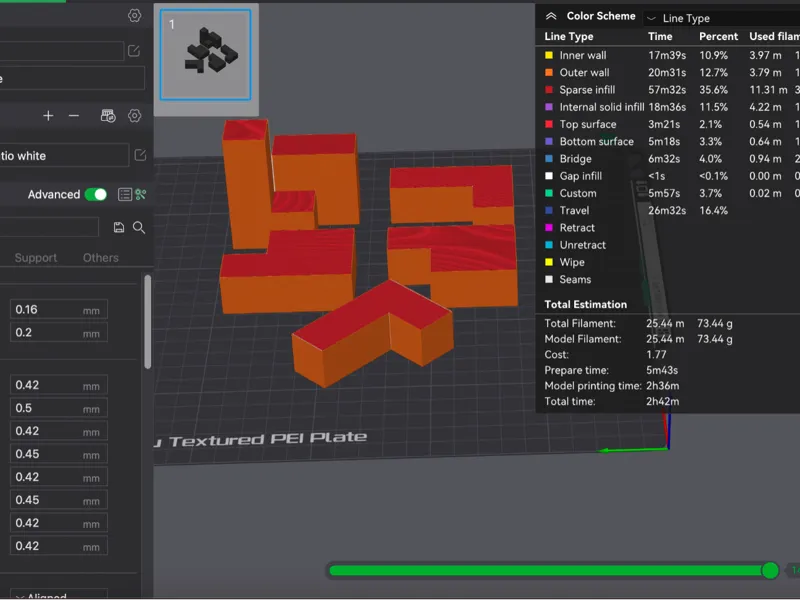Open the settings search magnifier
Image resolution: width=800 pixels, height=600 pixels.
(139, 228)
